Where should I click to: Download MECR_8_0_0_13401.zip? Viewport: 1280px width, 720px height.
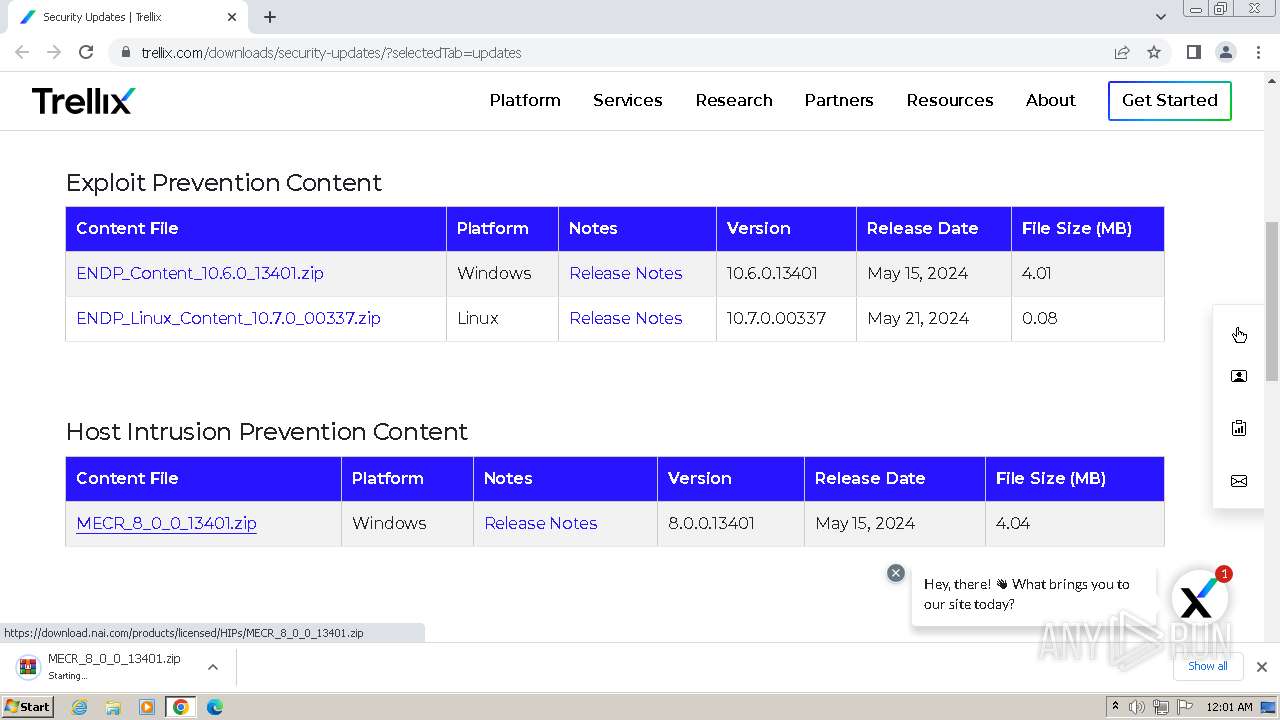tap(166, 523)
